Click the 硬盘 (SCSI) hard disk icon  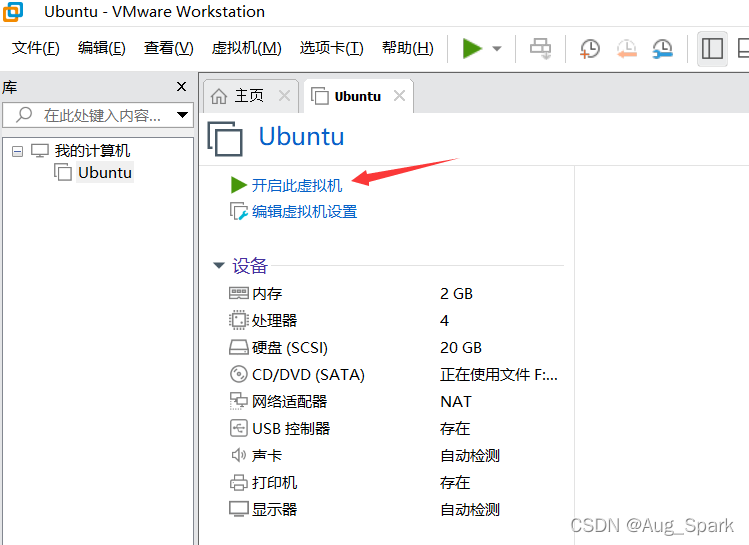[x=238, y=347]
